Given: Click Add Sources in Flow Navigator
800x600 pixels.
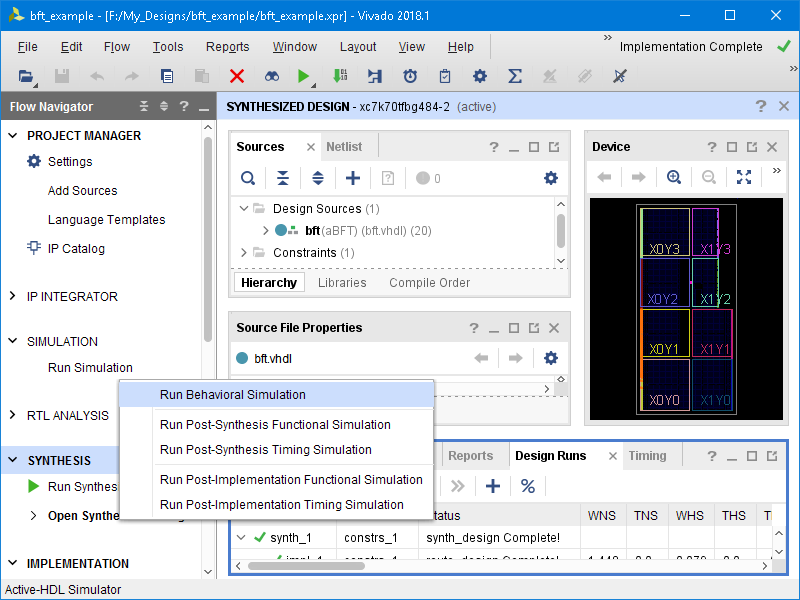Looking at the screenshot, I should (x=83, y=191).
